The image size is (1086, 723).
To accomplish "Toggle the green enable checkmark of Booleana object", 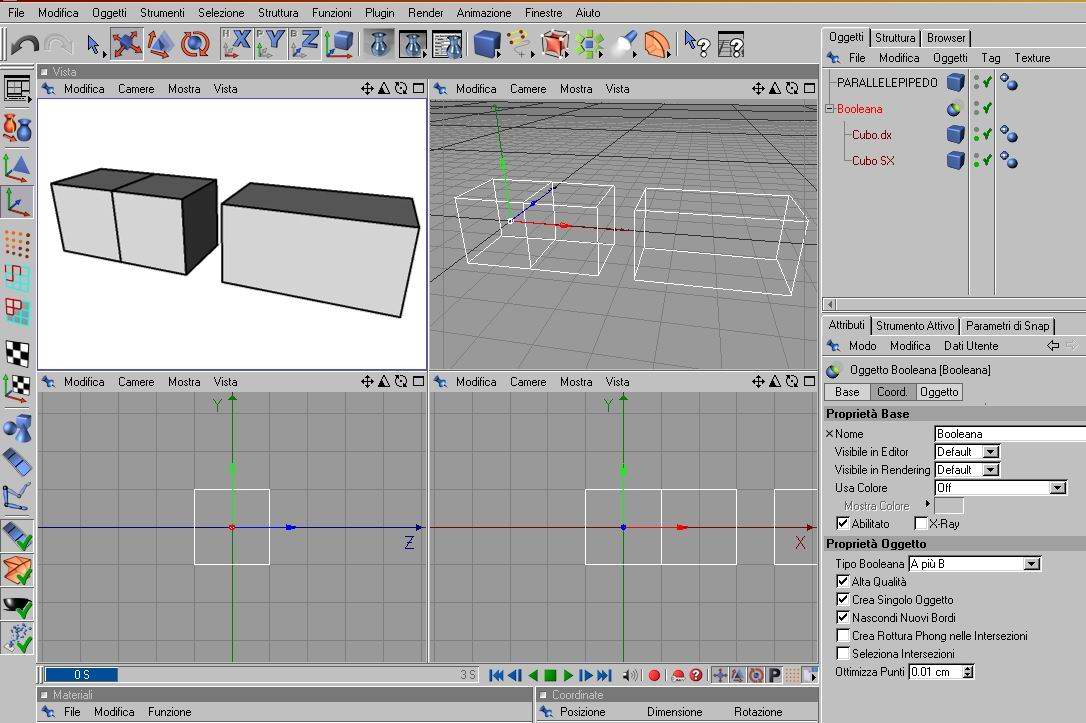I will [x=988, y=109].
